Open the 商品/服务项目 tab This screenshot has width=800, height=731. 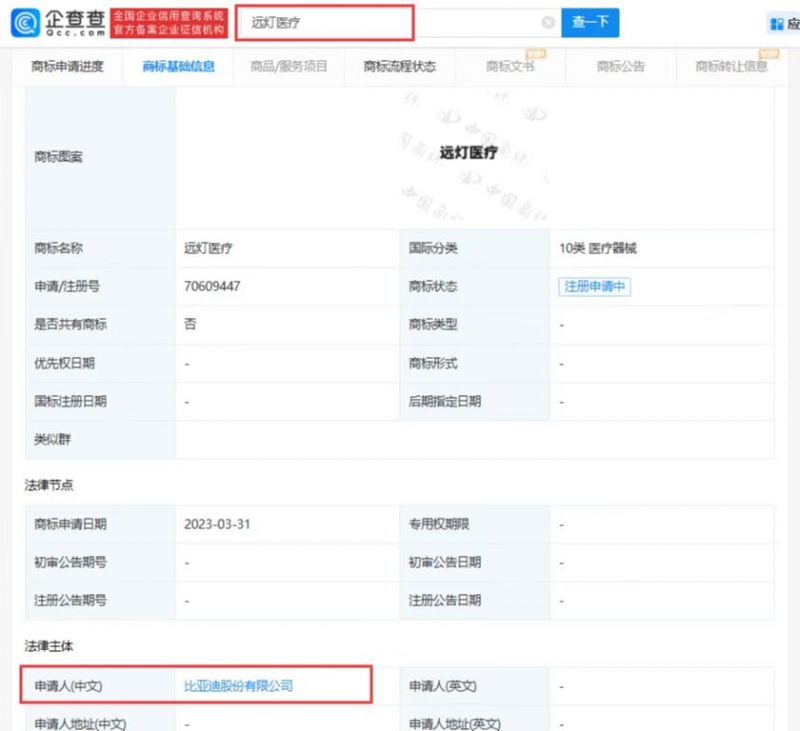tap(289, 66)
